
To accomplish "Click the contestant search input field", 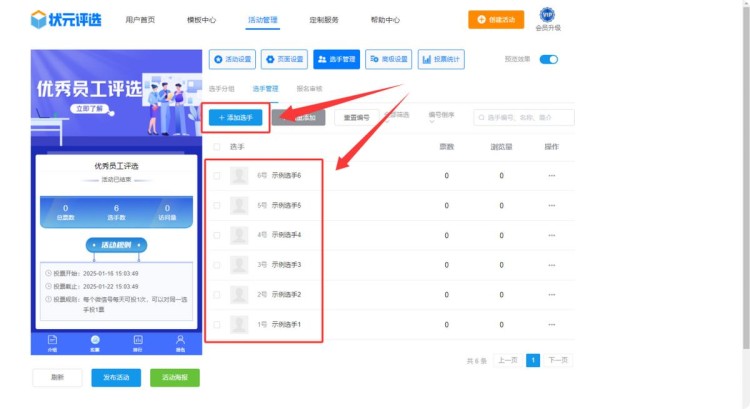I will coord(526,117).
